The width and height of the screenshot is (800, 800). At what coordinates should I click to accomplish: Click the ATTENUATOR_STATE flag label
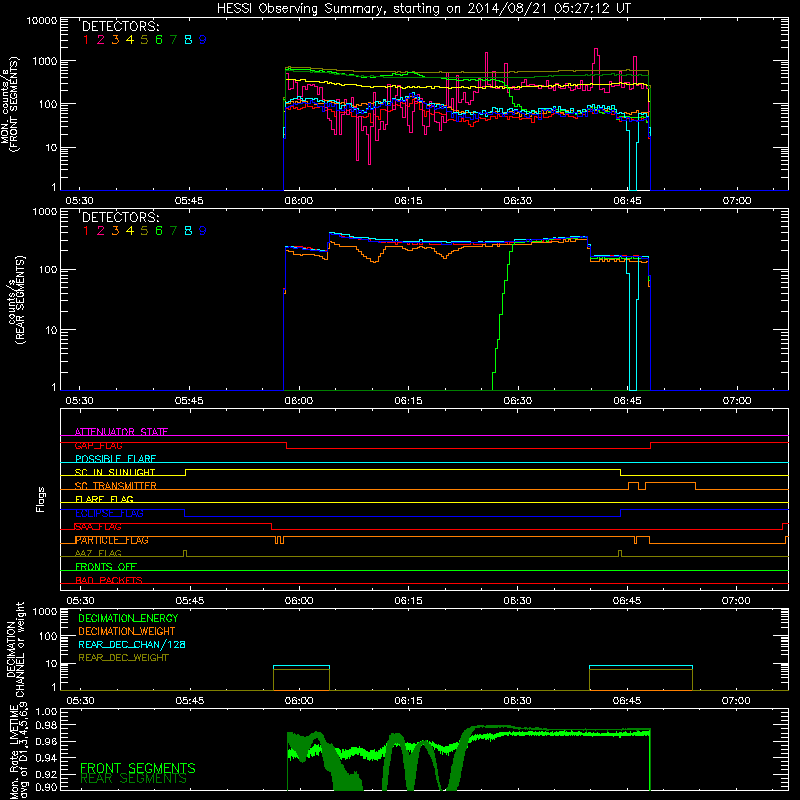(121, 432)
